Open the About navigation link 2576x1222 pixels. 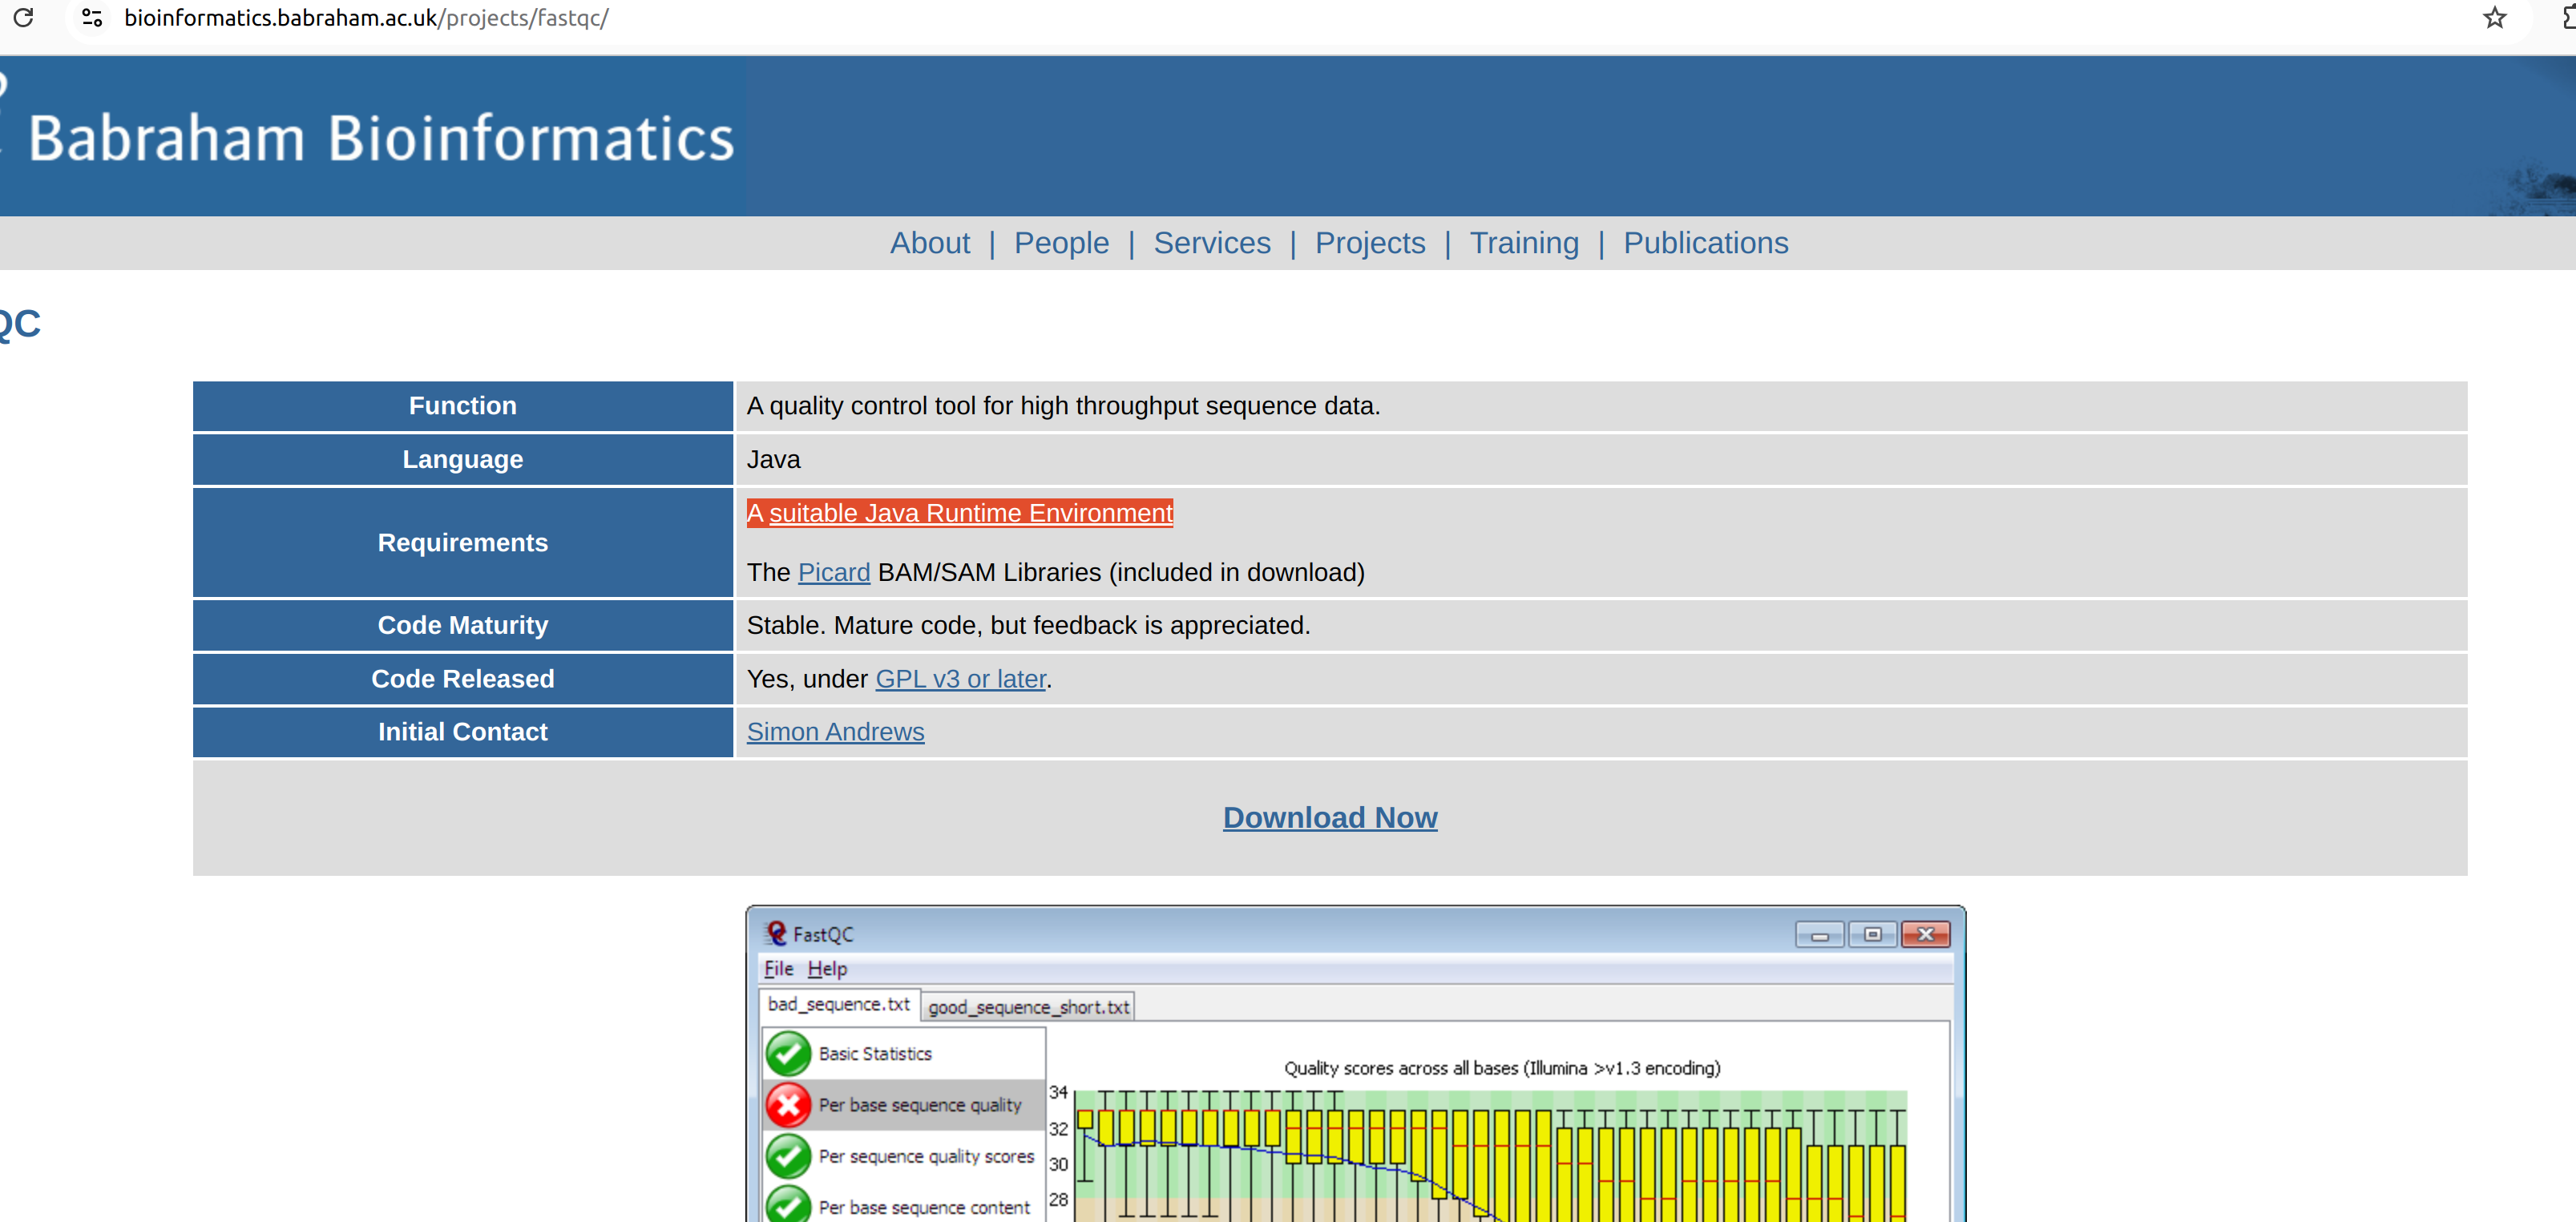[x=929, y=243]
